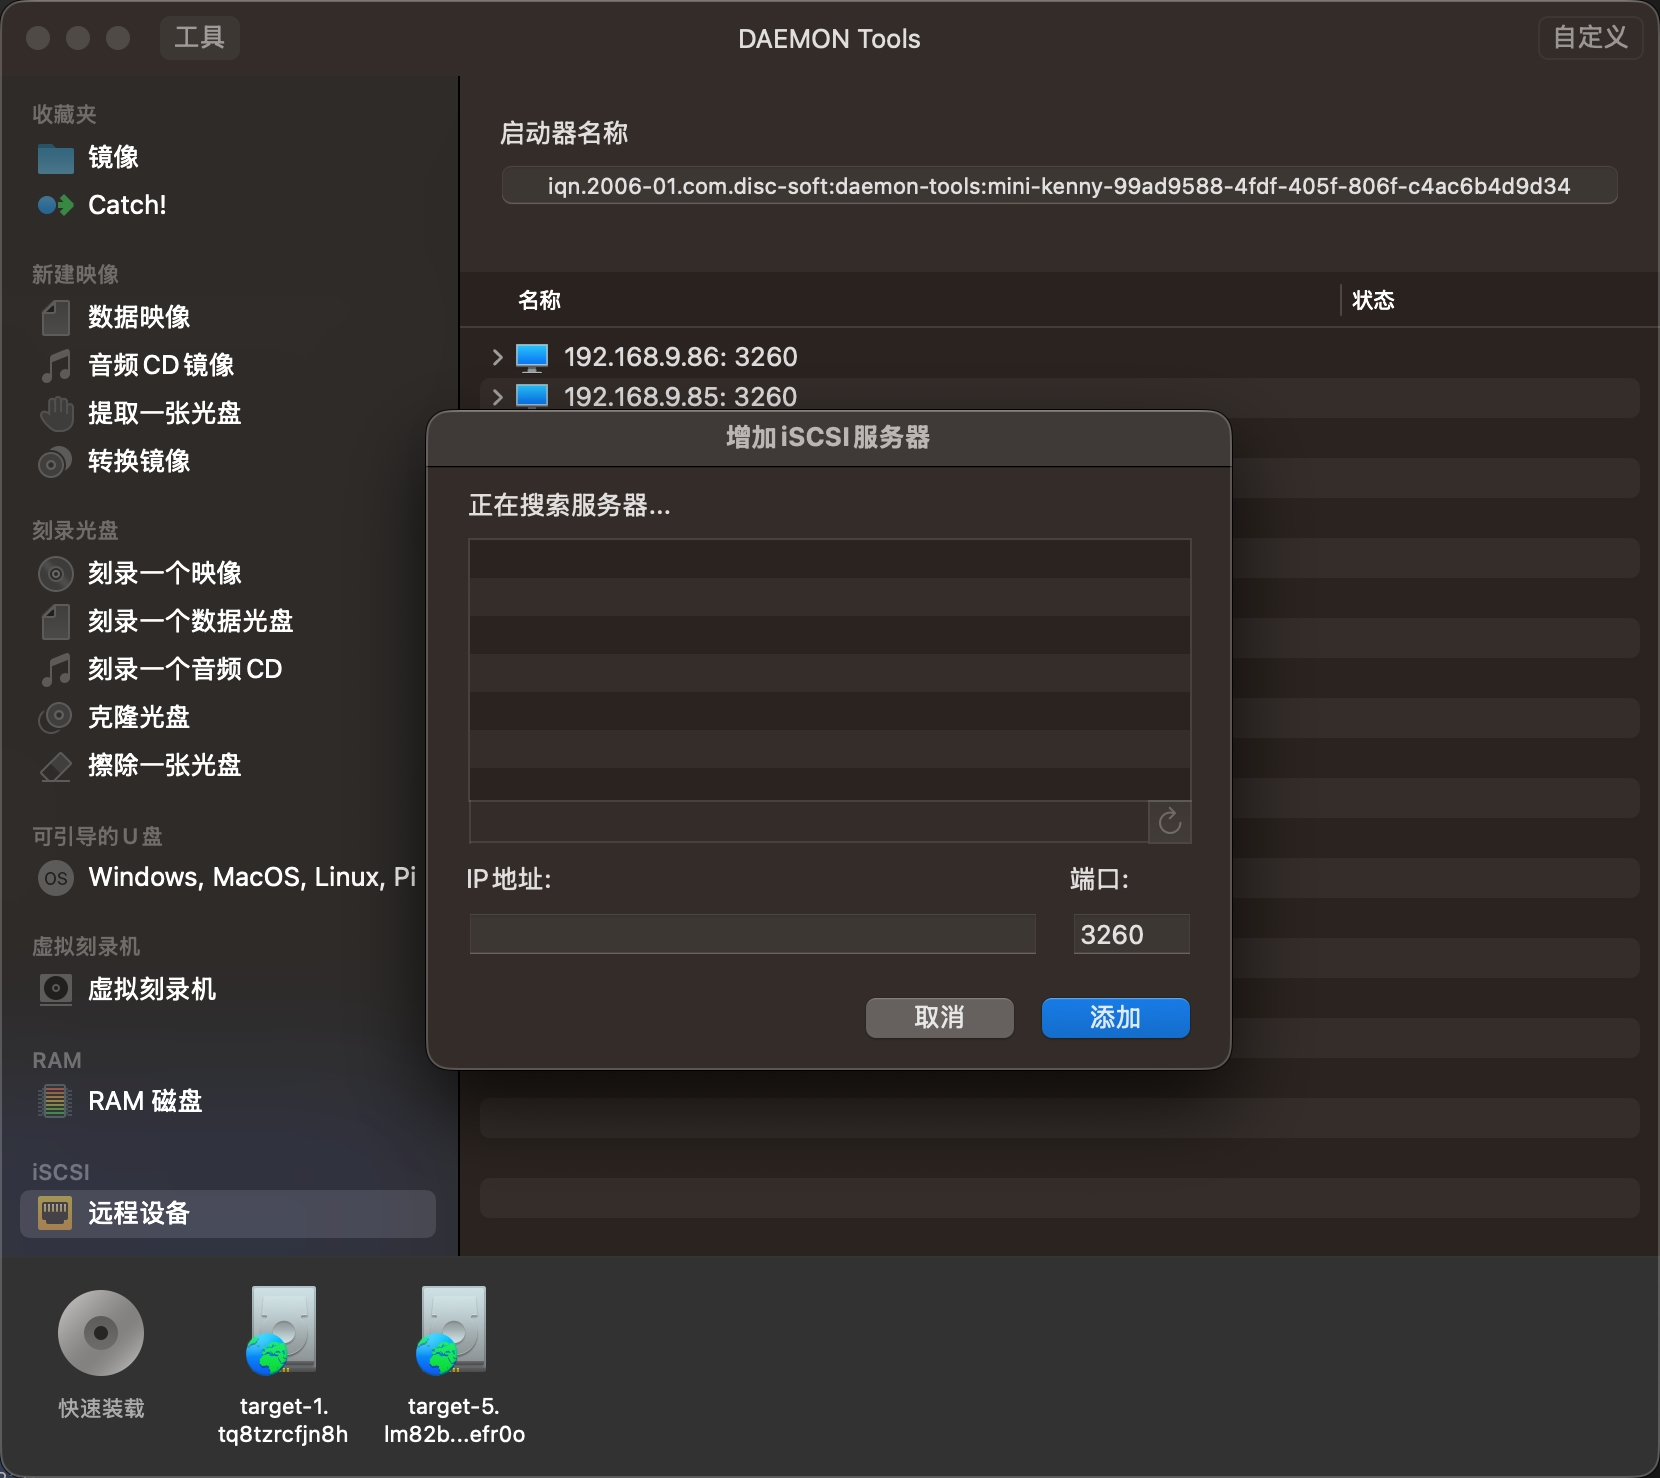
Task: Click the 音频CD镜像 music note icon
Action: point(56,366)
